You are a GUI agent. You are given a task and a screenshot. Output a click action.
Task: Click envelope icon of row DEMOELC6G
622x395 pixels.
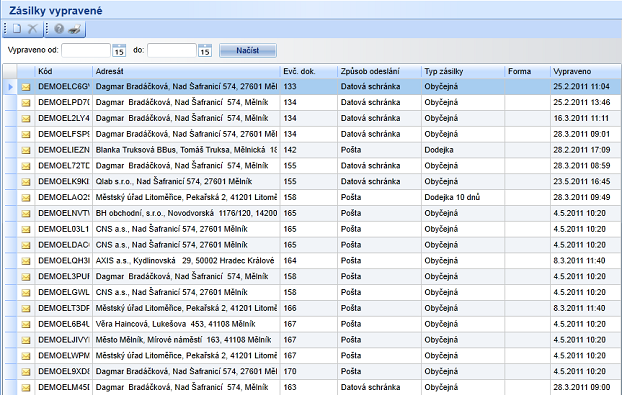click(26, 87)
